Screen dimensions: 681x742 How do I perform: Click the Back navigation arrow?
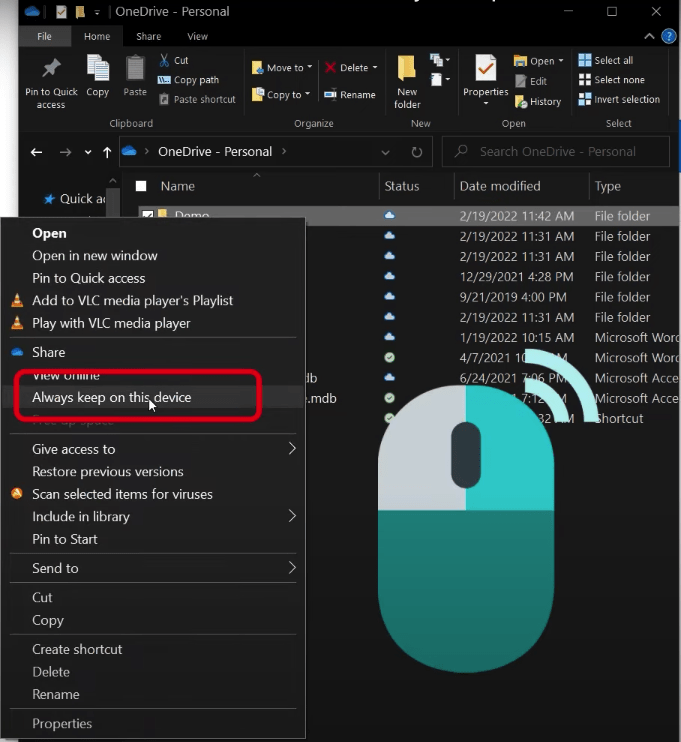coord(36,152)
